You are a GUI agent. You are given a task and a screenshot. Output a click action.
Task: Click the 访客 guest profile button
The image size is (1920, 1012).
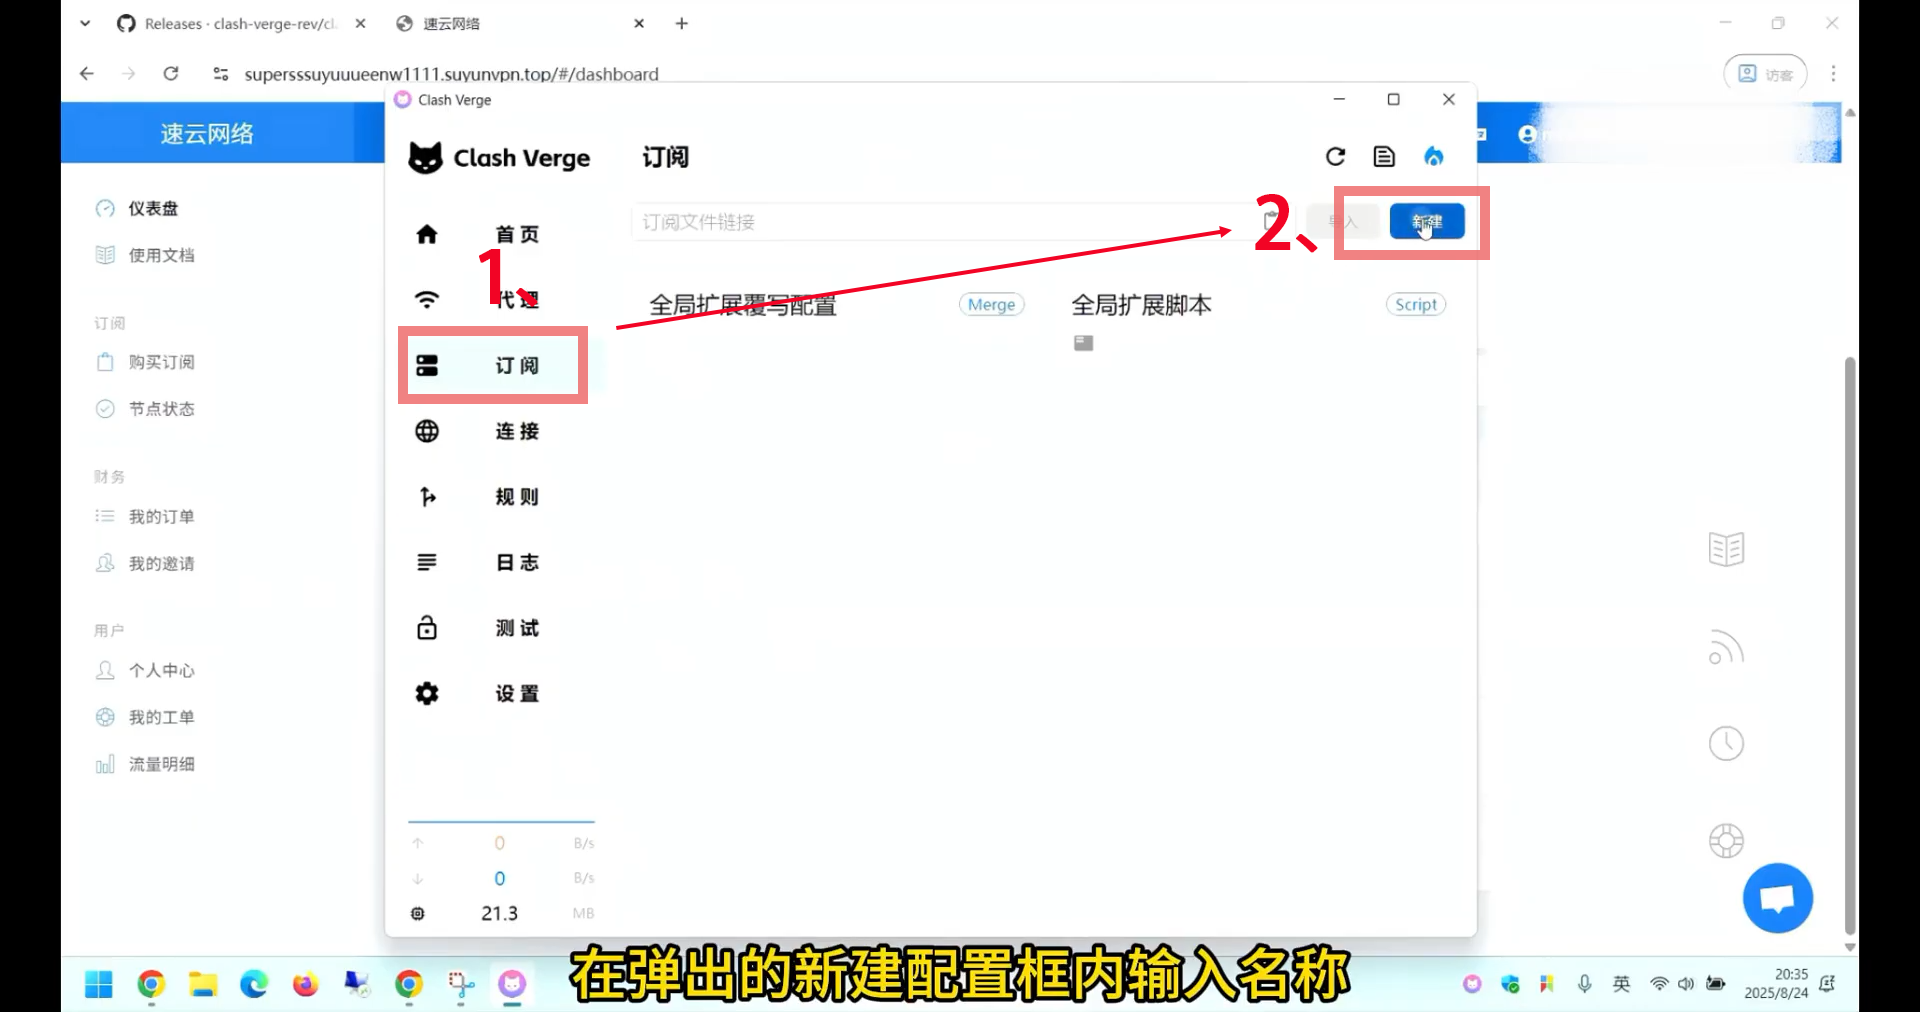point(1764,73)
